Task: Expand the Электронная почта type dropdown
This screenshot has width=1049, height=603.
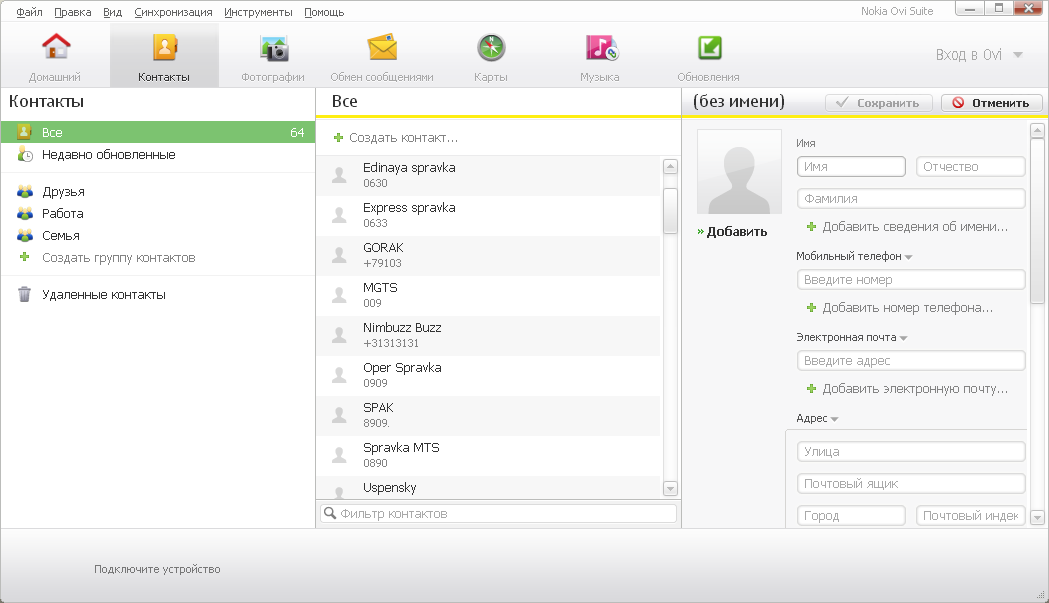Action: tap(904, 338)
